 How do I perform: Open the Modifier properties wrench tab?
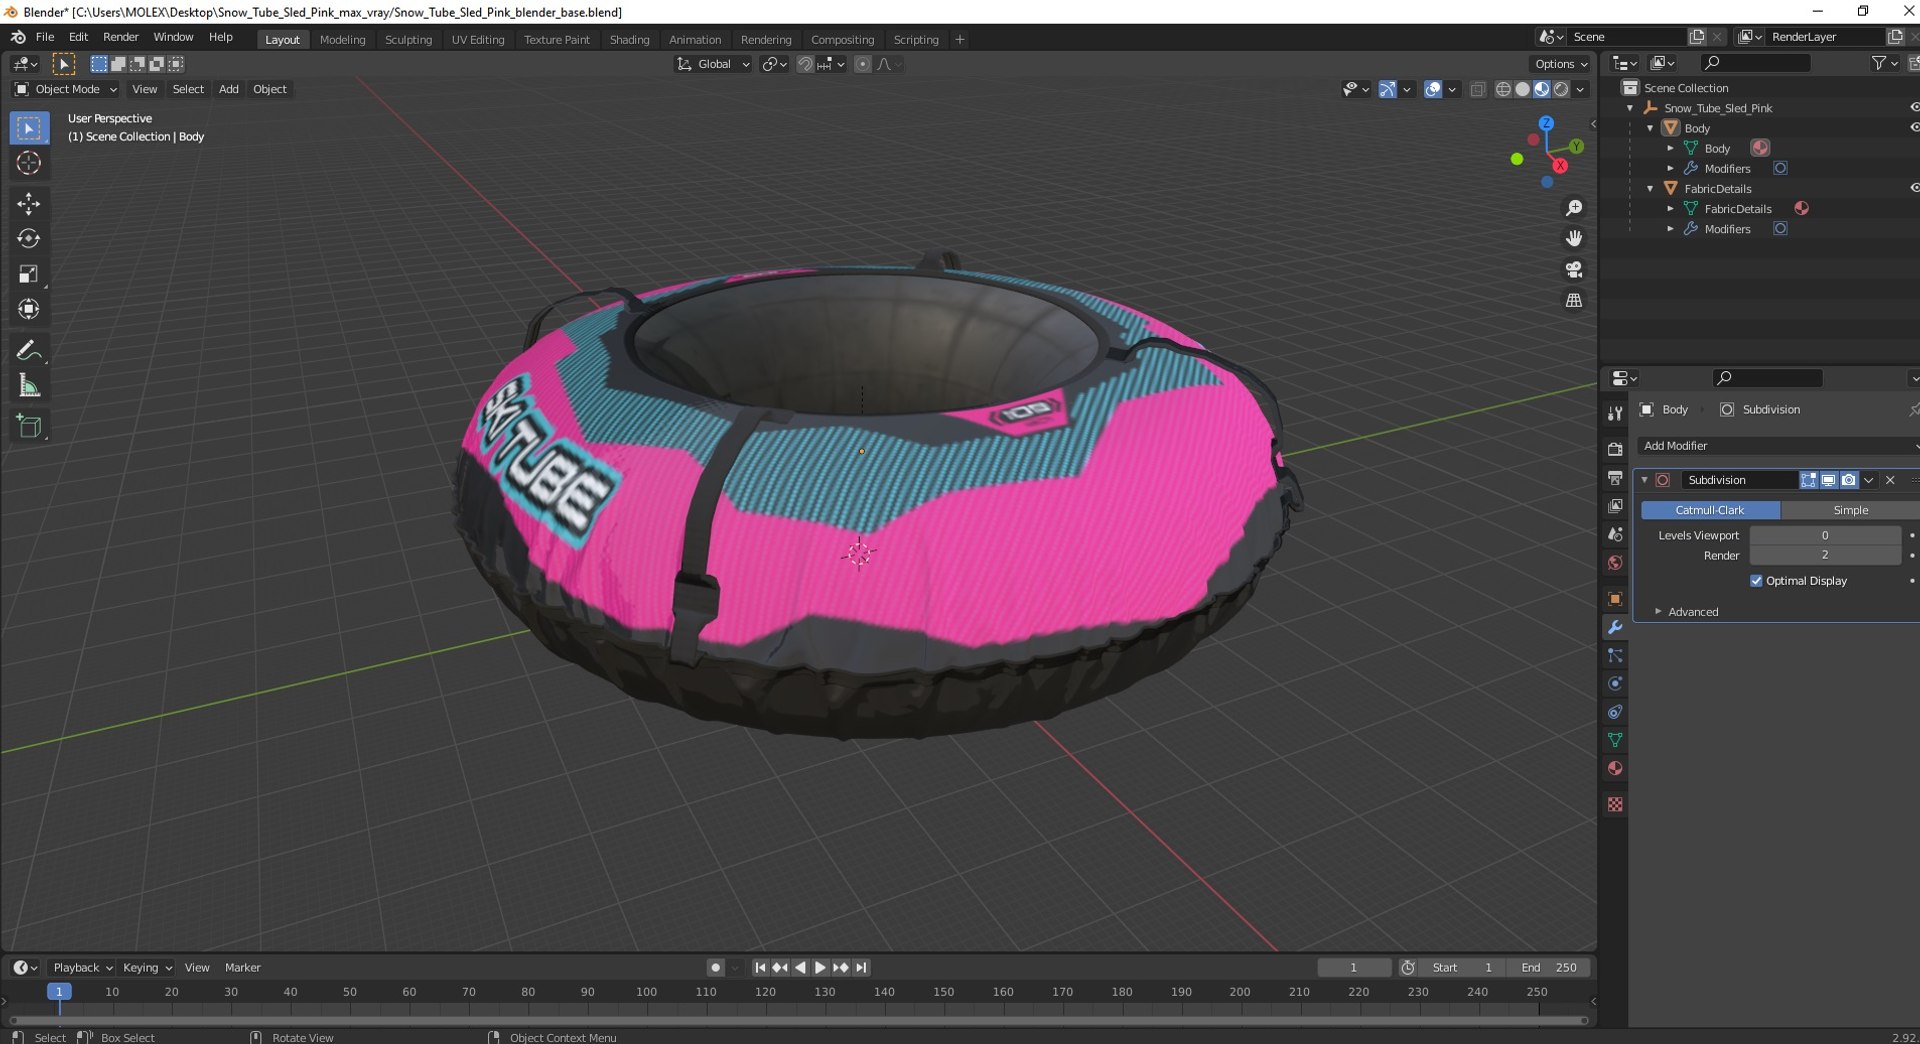[x=1615, y=628]
